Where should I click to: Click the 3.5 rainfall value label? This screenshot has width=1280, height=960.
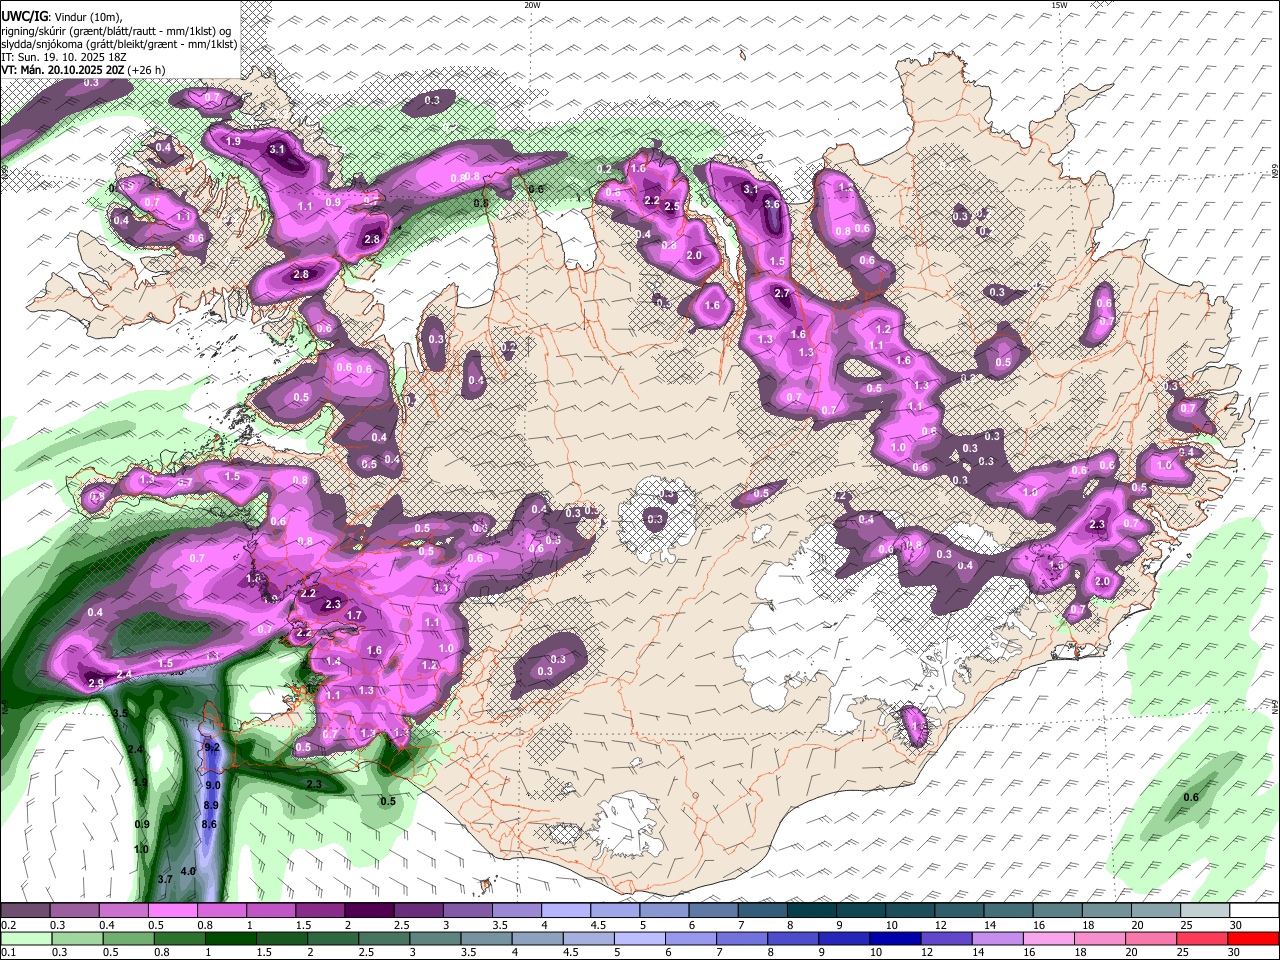coord(120,713)
